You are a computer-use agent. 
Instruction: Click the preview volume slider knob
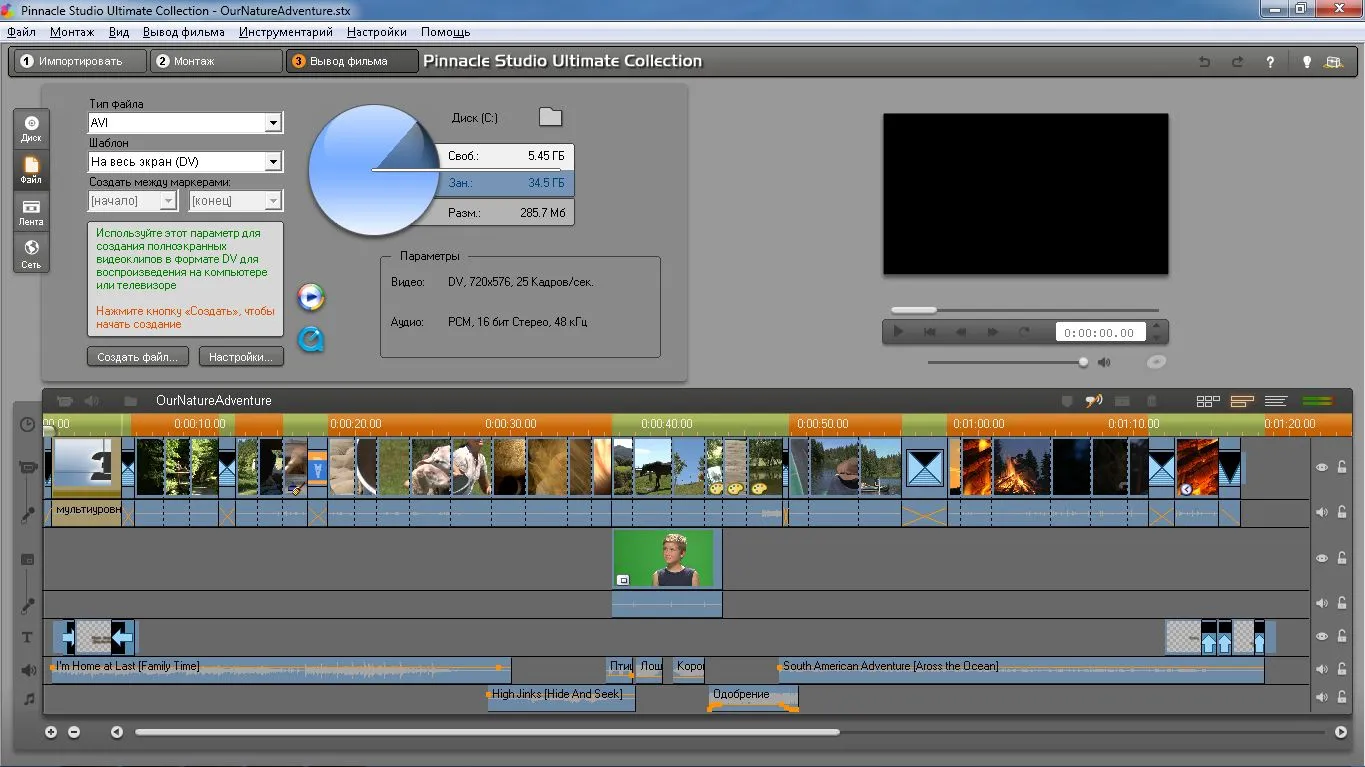1083,362
